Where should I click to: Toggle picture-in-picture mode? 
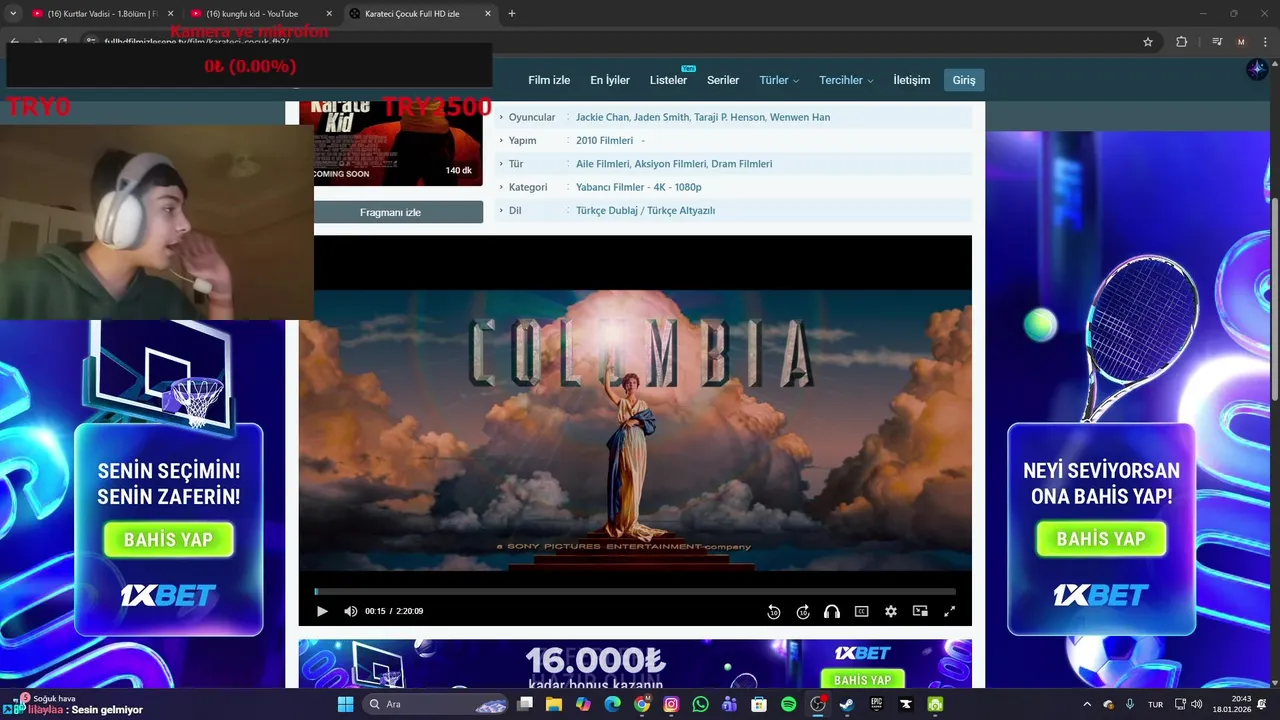click(x=920, y=612)
